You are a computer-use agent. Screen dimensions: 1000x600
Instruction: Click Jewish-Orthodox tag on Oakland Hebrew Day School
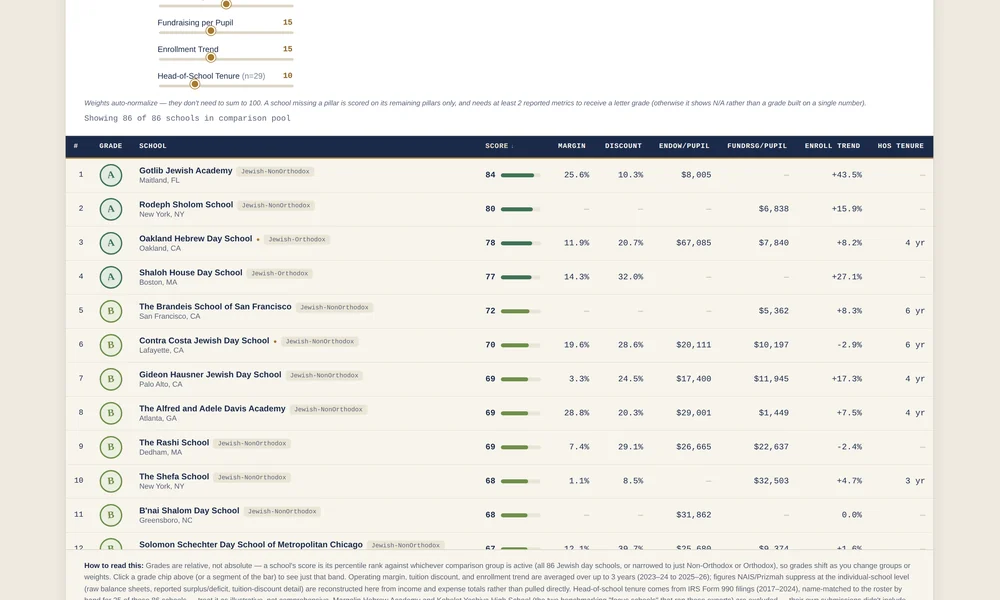297,239
